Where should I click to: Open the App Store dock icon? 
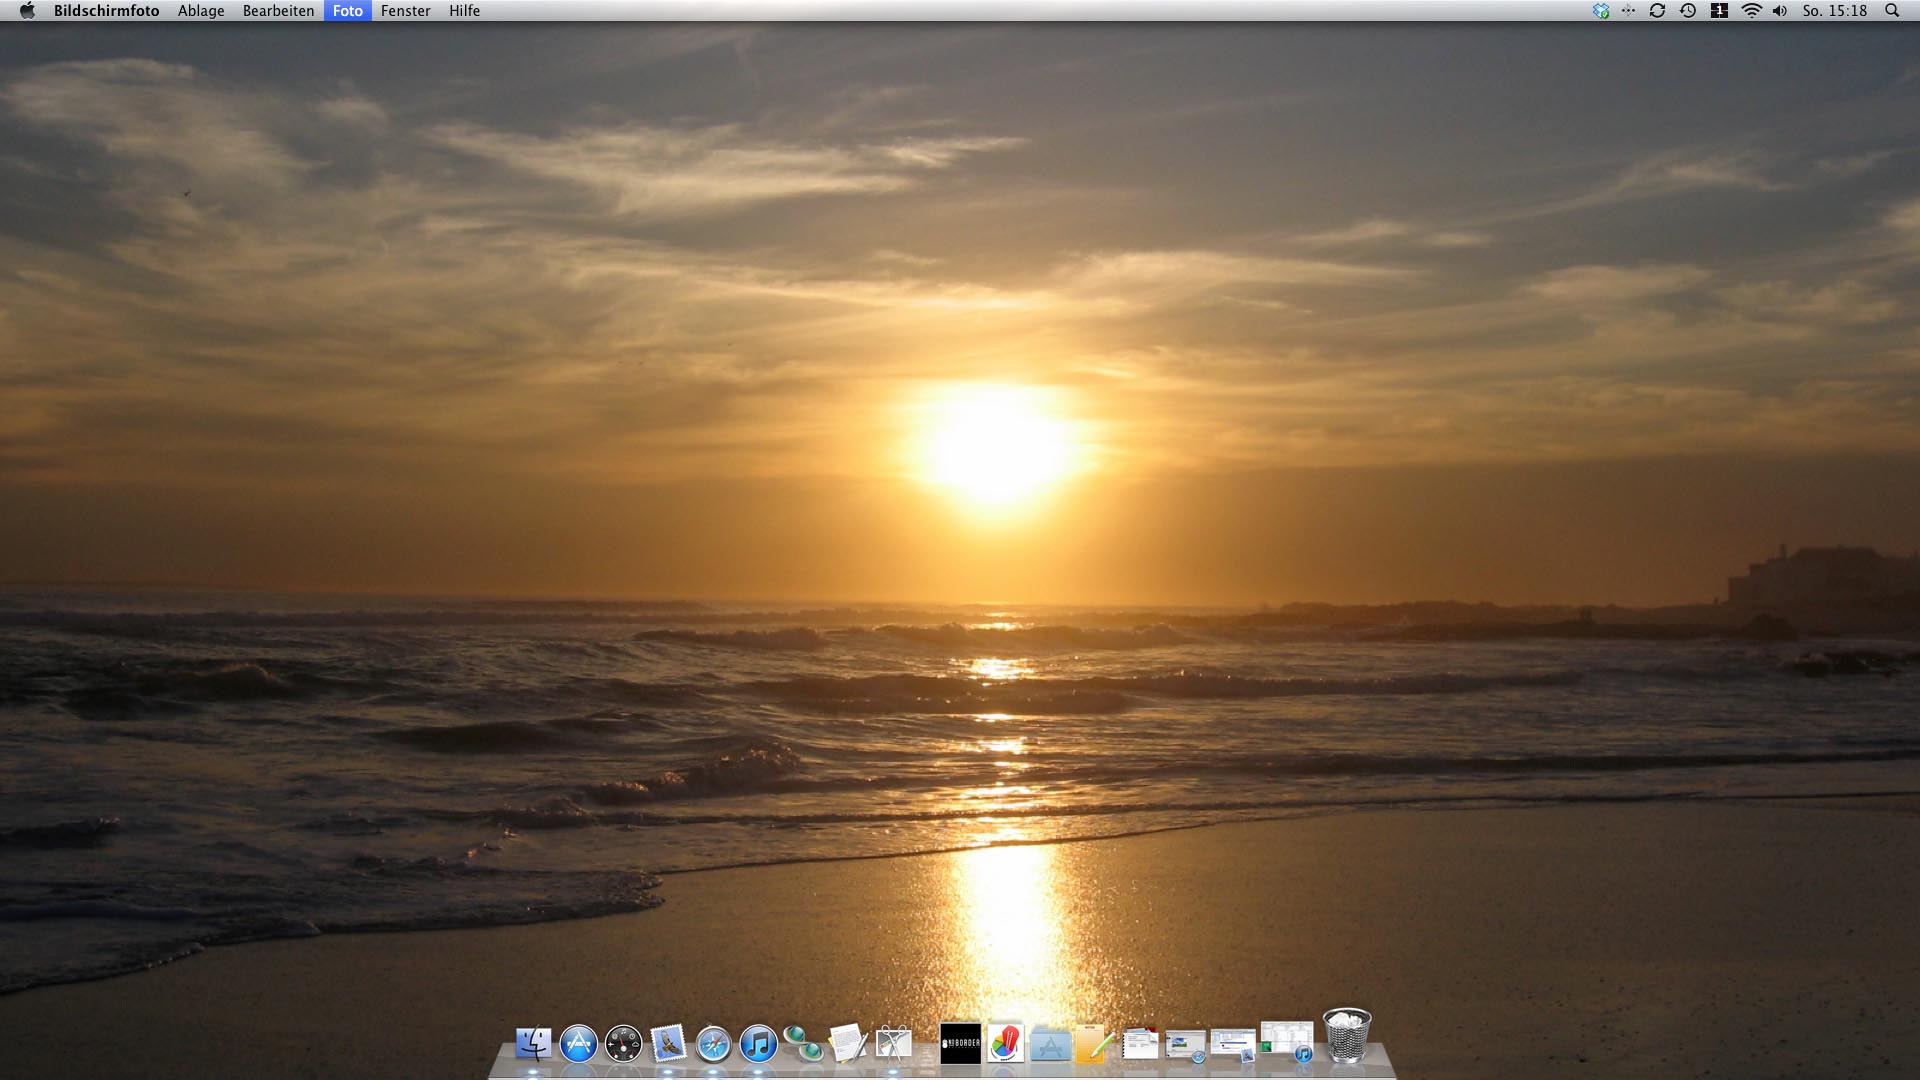(578, 1044)
